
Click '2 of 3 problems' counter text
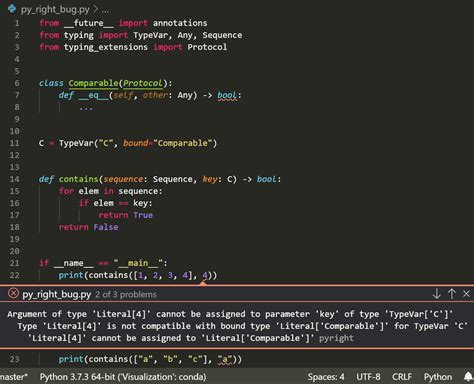click(126, 295)
